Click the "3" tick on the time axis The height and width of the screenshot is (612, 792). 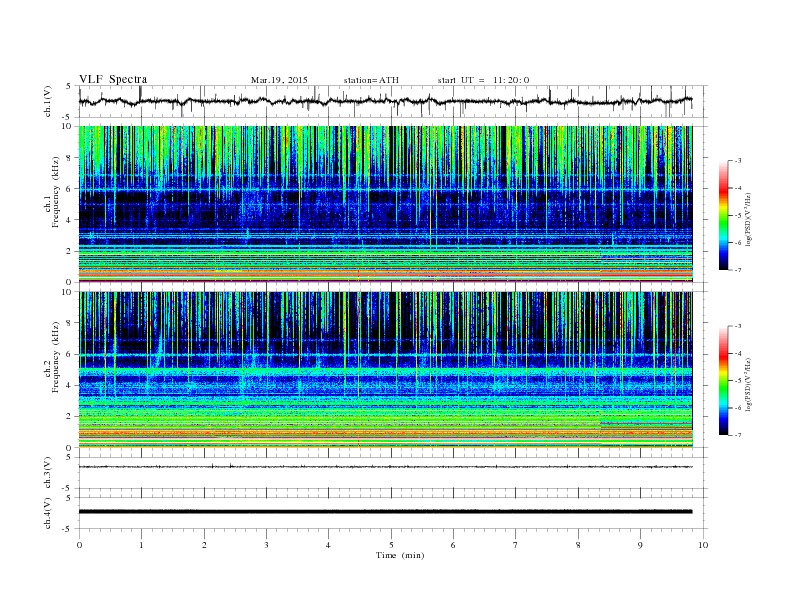266,545
